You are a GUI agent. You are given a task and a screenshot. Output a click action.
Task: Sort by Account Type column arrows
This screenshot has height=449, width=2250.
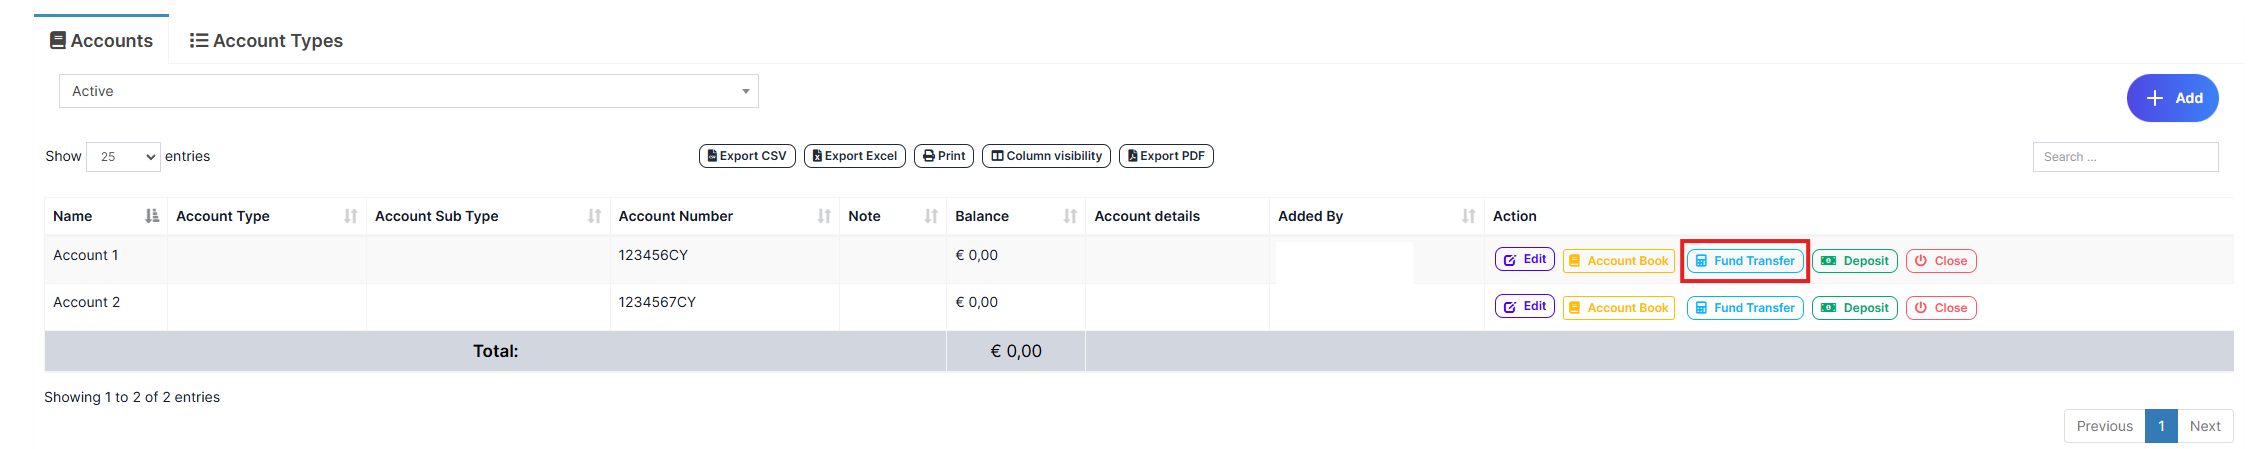click(x=350, y=216)
